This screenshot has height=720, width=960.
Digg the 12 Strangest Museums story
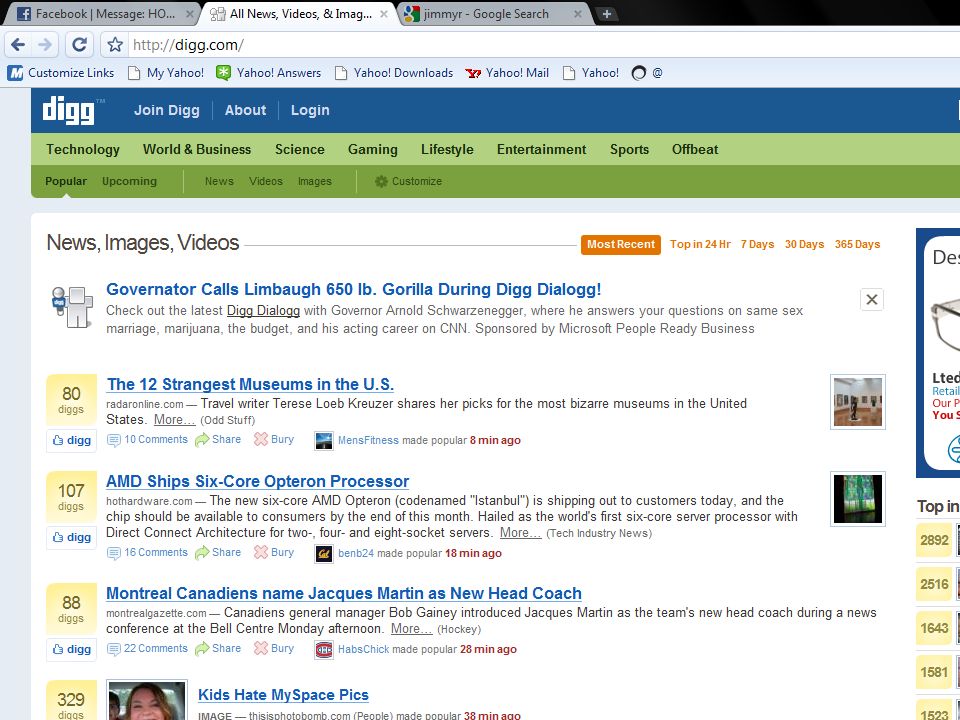pyautogui.click(x=72, y=440)
